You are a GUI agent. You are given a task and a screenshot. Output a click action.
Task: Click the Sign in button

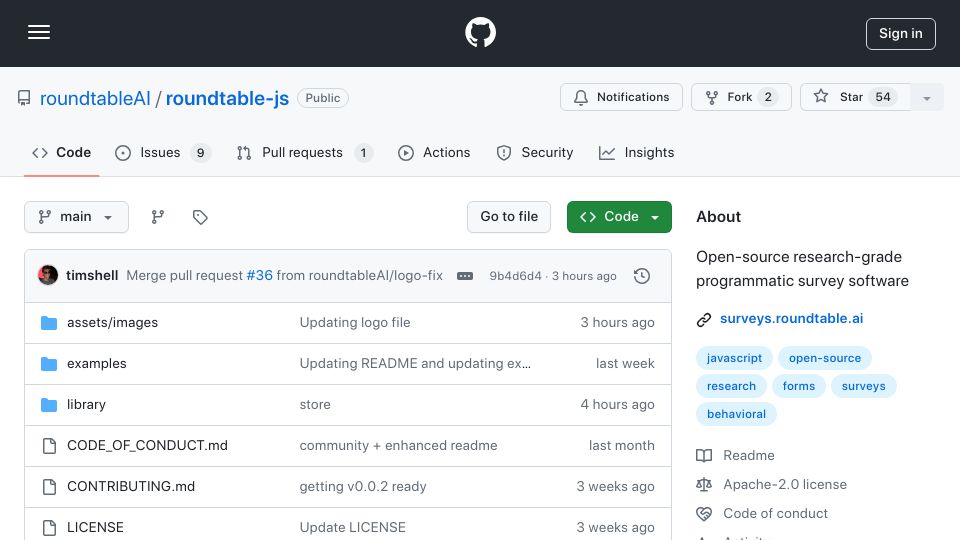(x=901, y=34)
